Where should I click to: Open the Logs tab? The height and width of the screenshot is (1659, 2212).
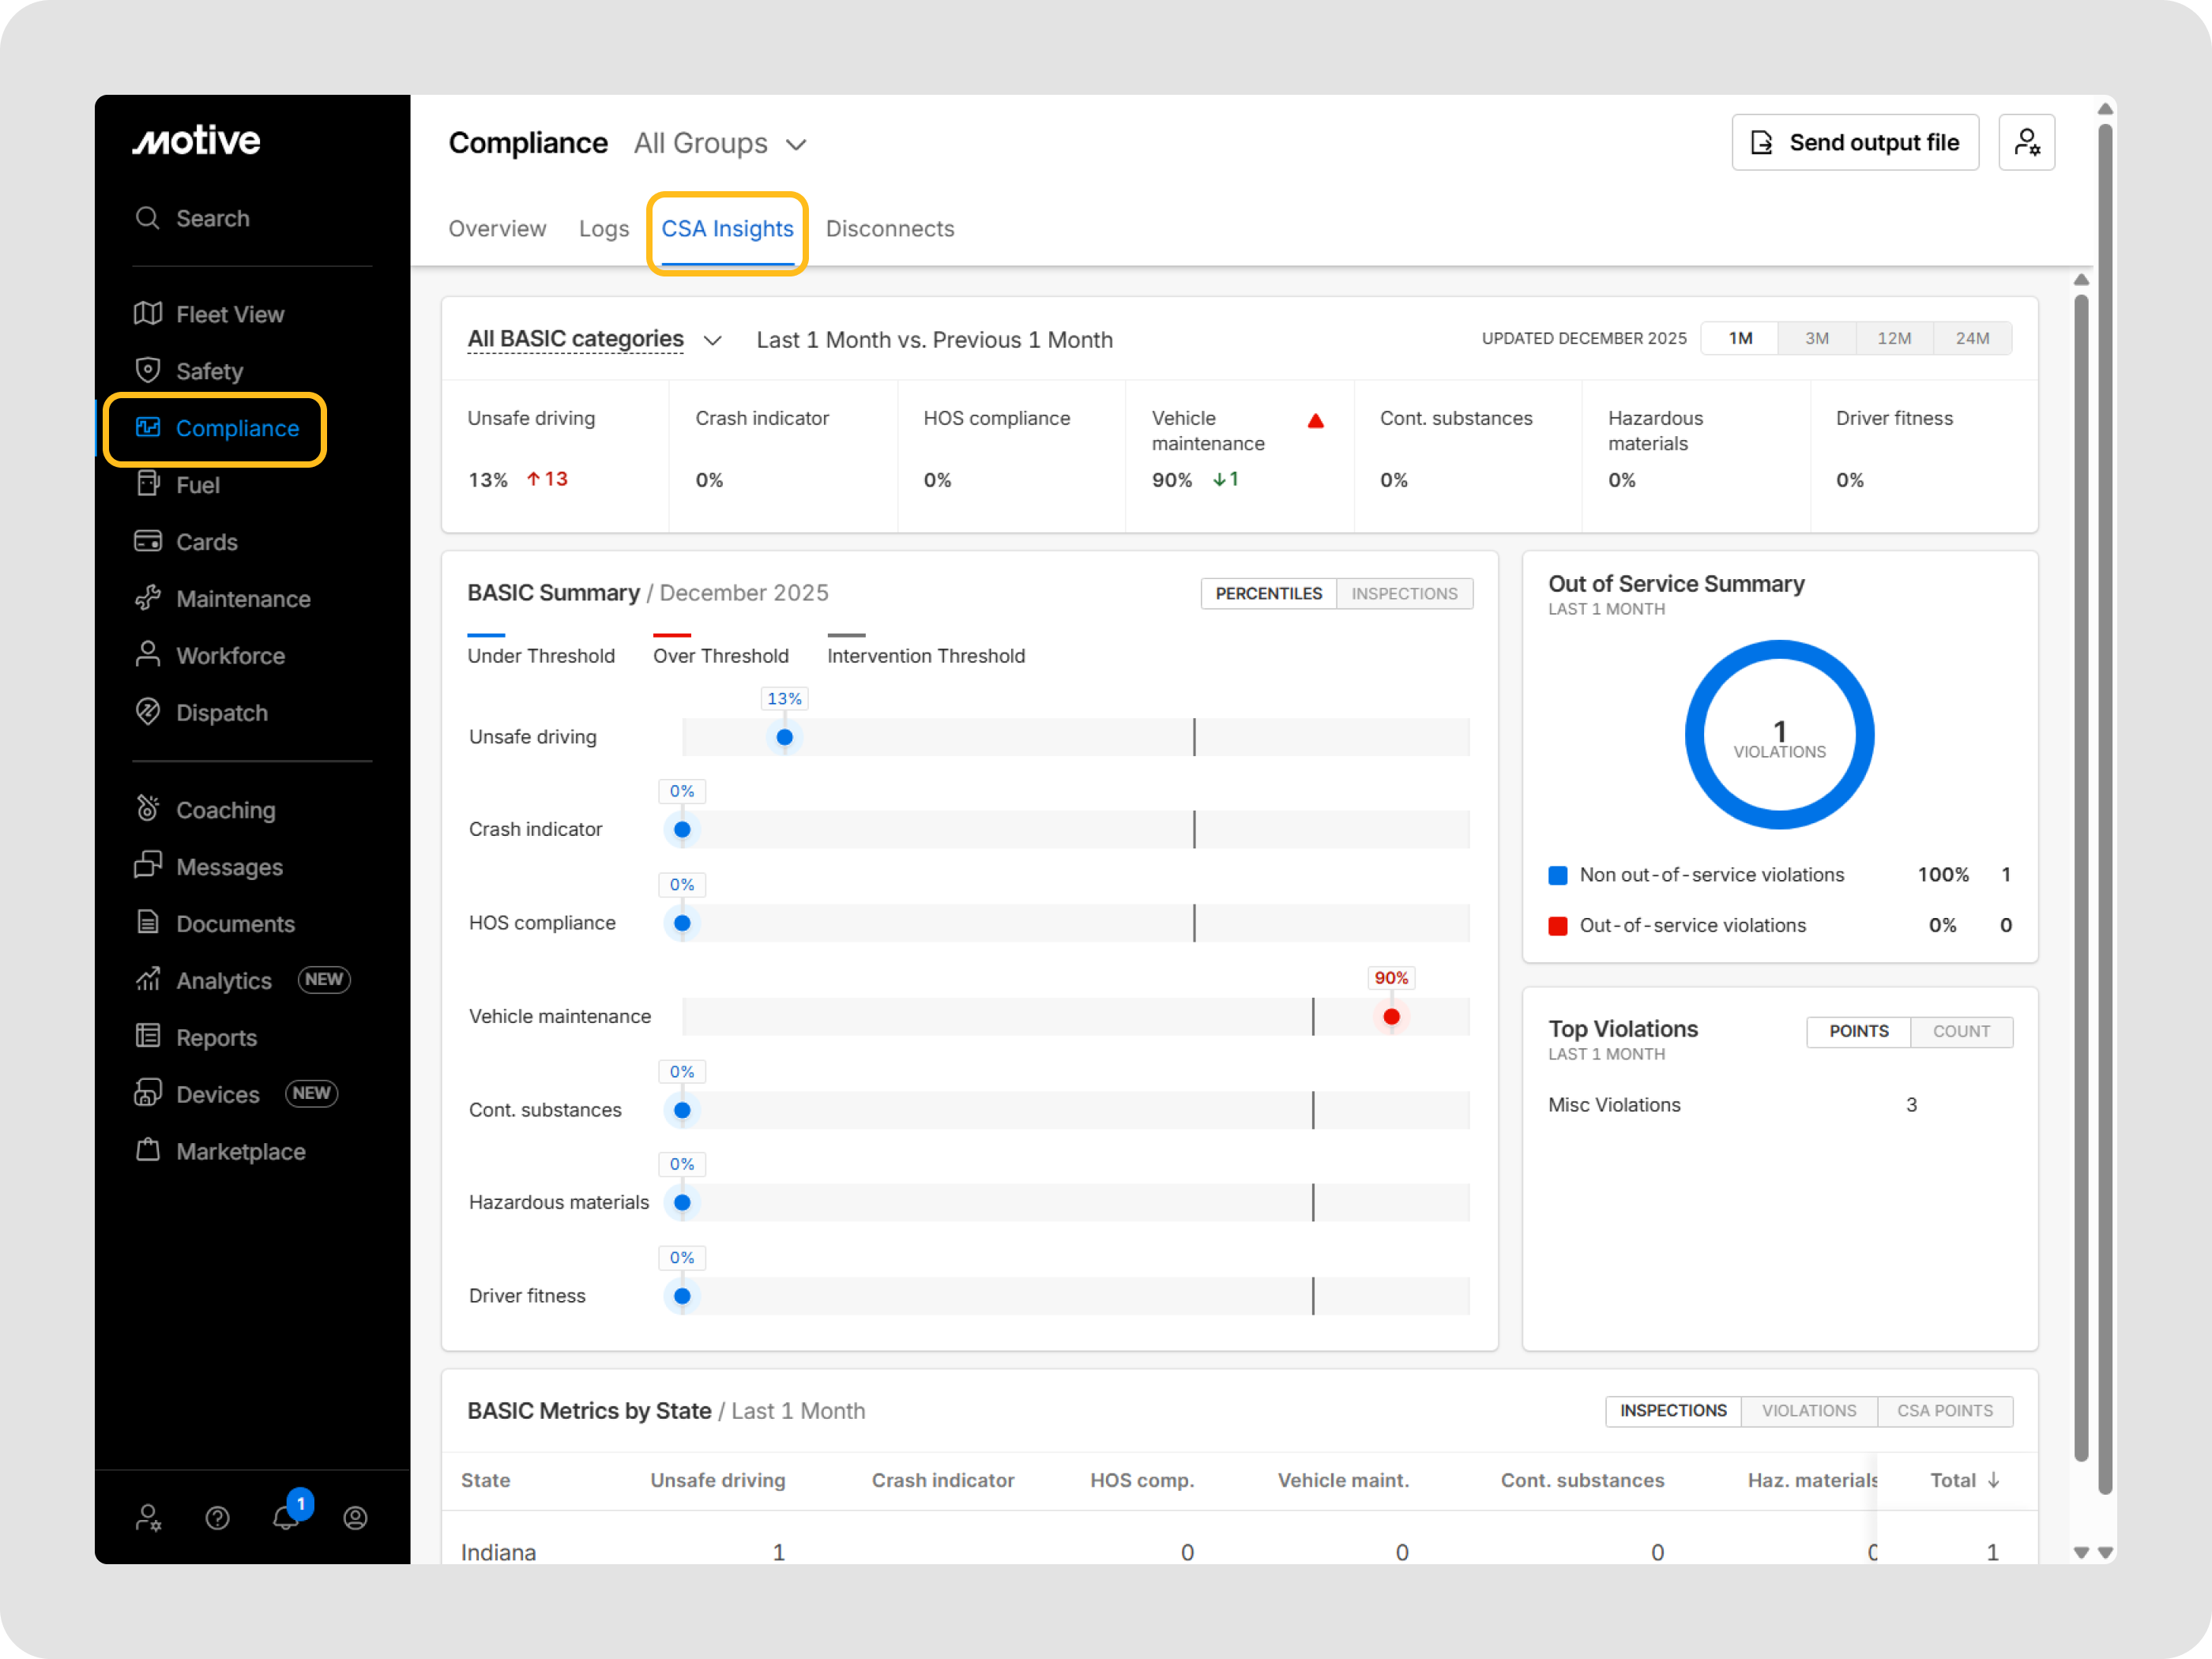click(x=603, y=229)
